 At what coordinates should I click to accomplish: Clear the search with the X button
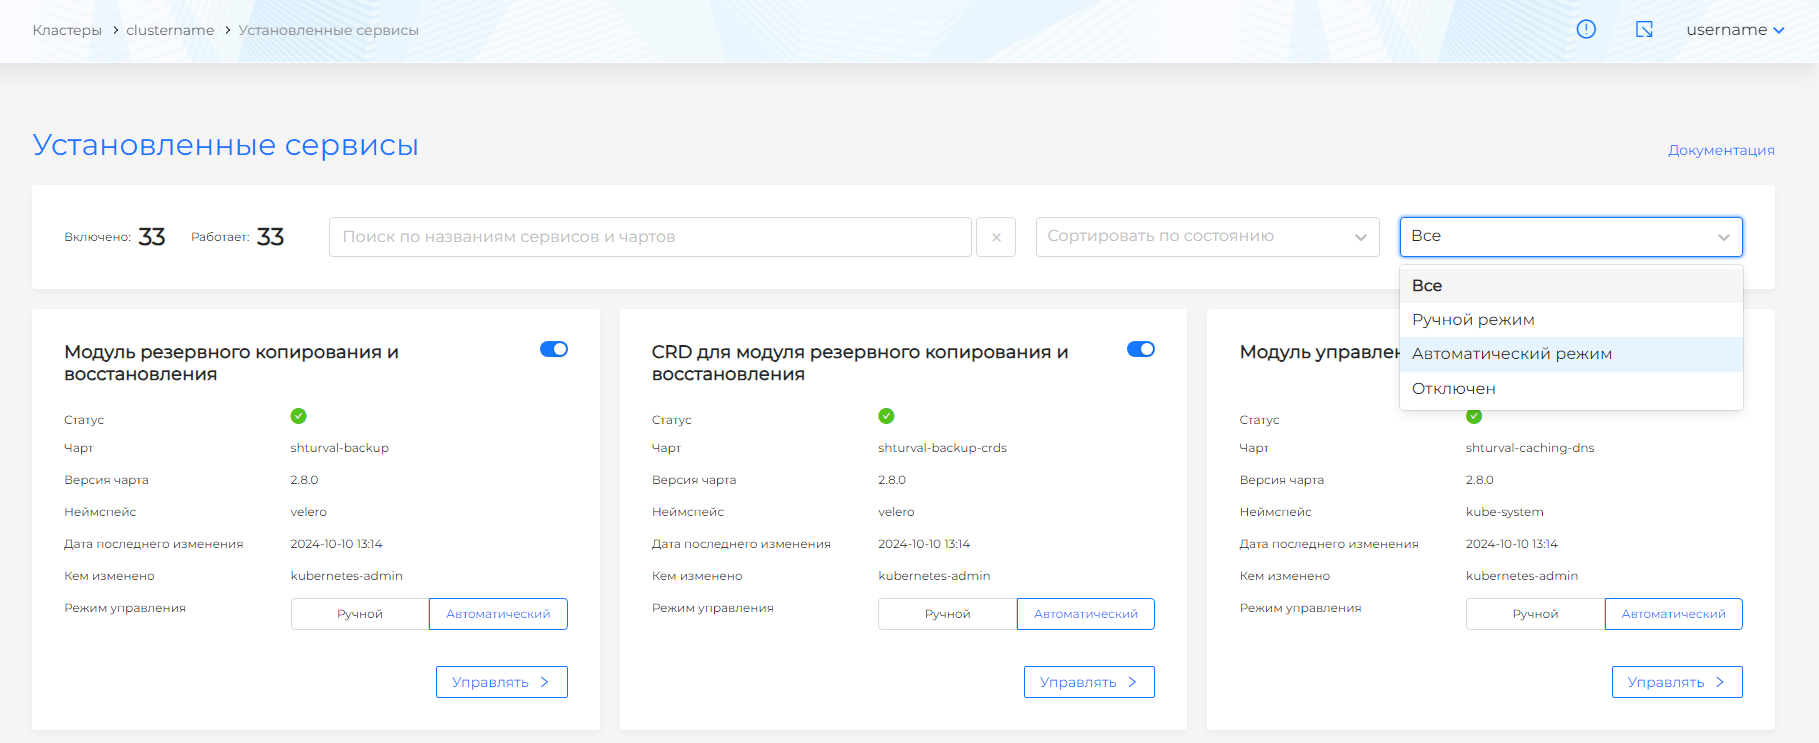coord(996,237)
